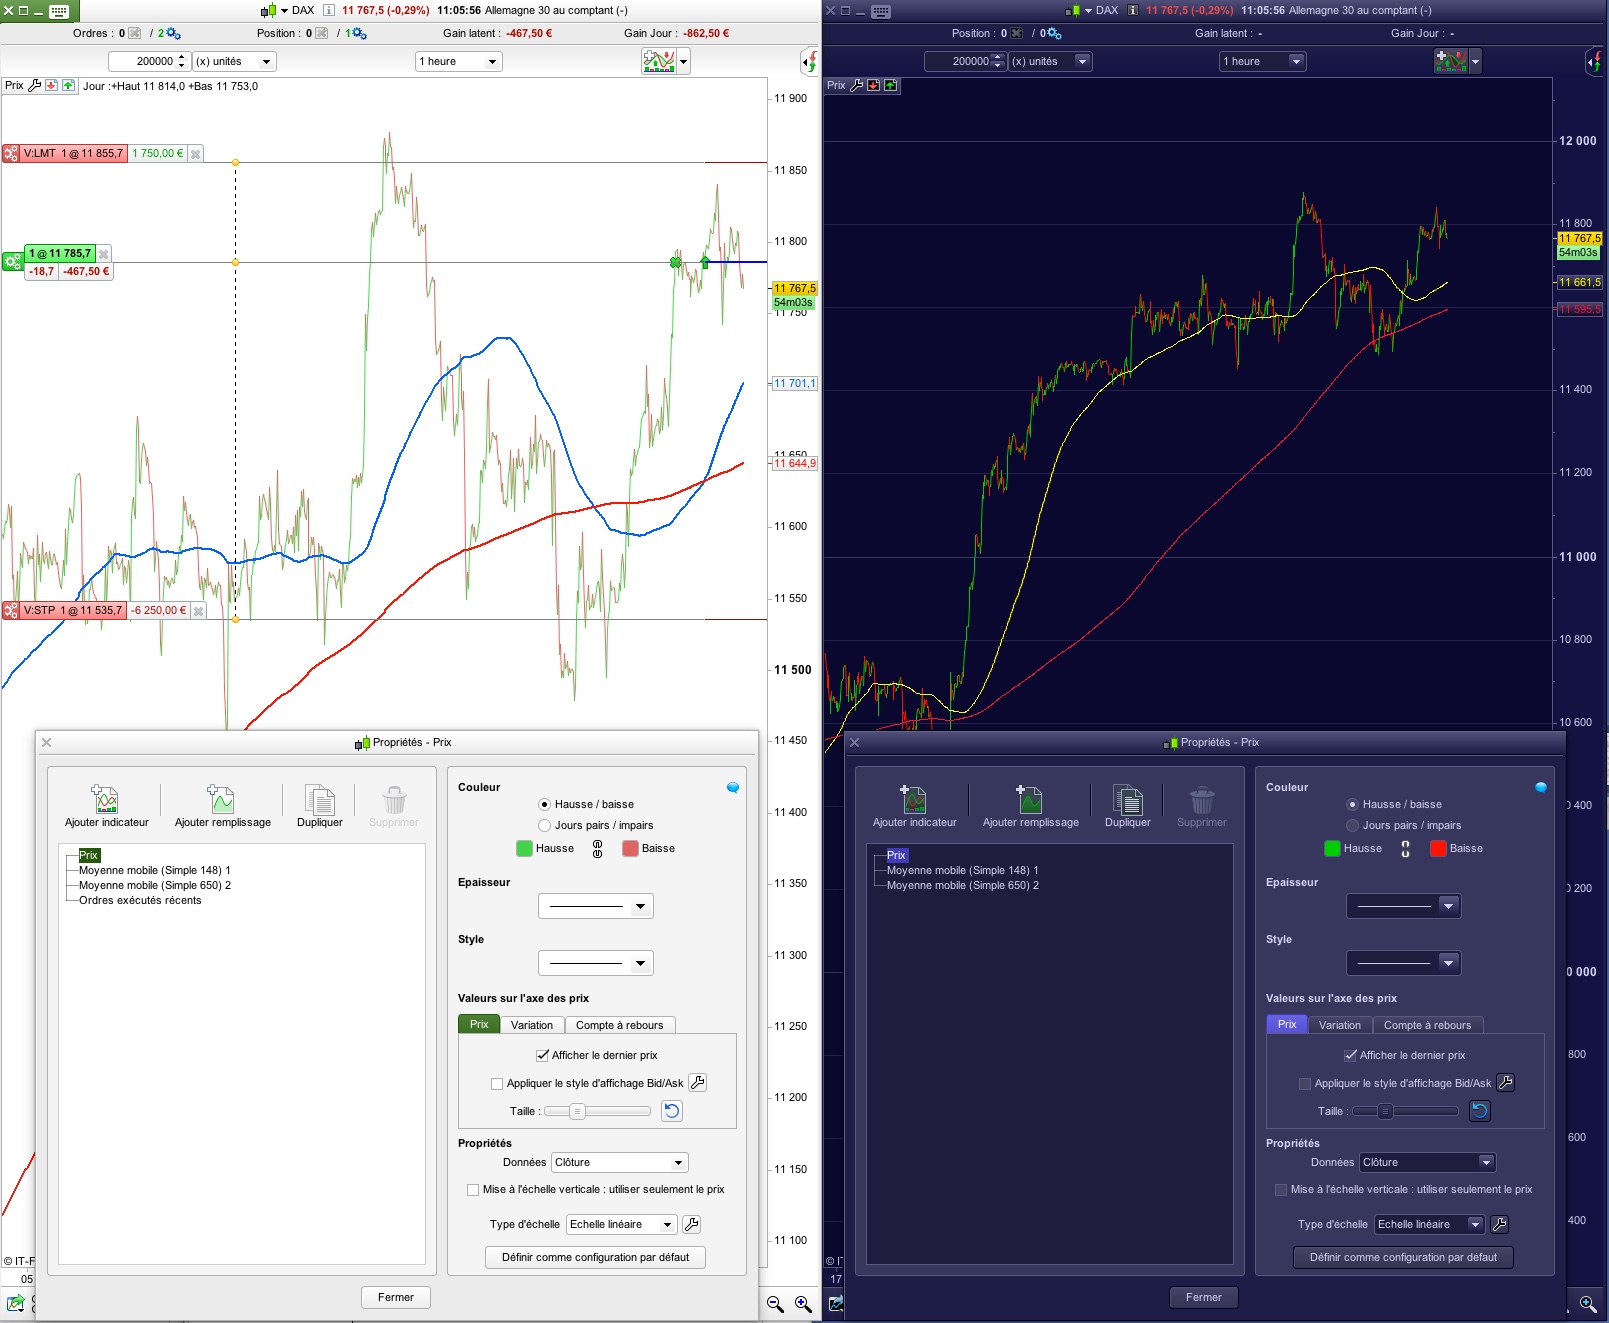The image size is (1609, 1323).
Task: Select Moyenne mobile (Simple 148) 1 in light dialog list
Action: pyautogui.click(x=155, y=870)
